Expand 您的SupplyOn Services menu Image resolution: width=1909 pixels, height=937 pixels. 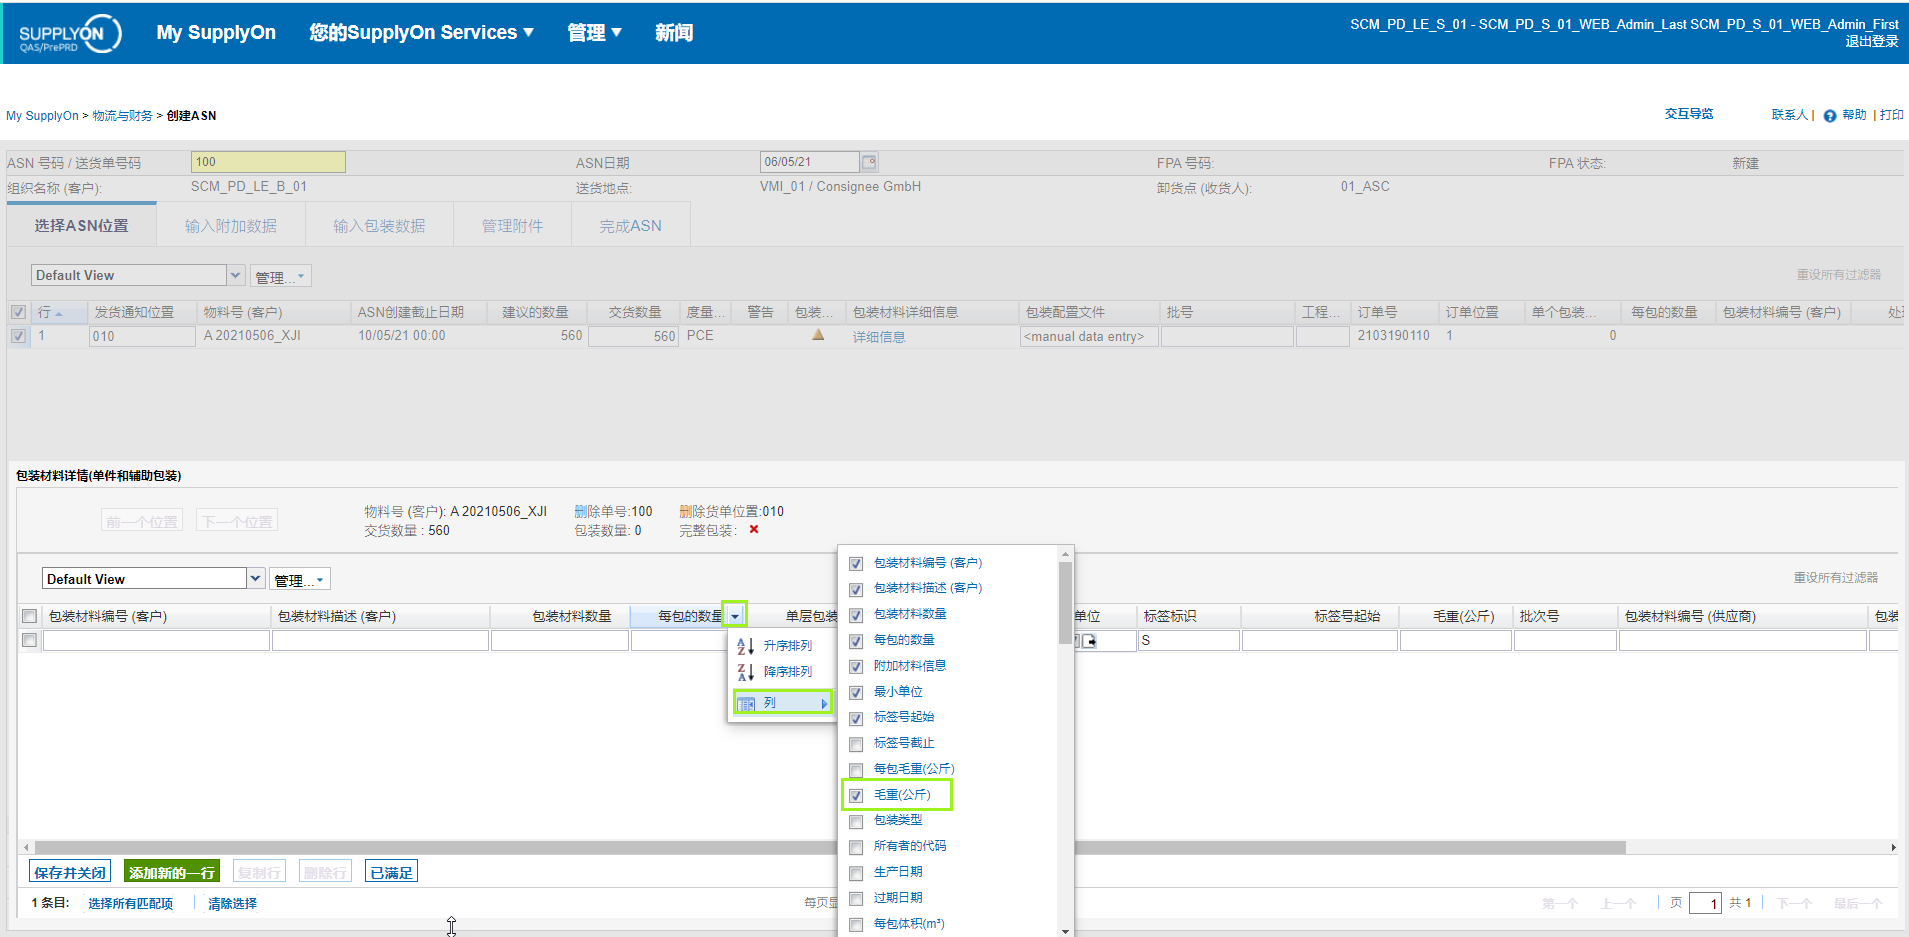click(x=421, y=33)
